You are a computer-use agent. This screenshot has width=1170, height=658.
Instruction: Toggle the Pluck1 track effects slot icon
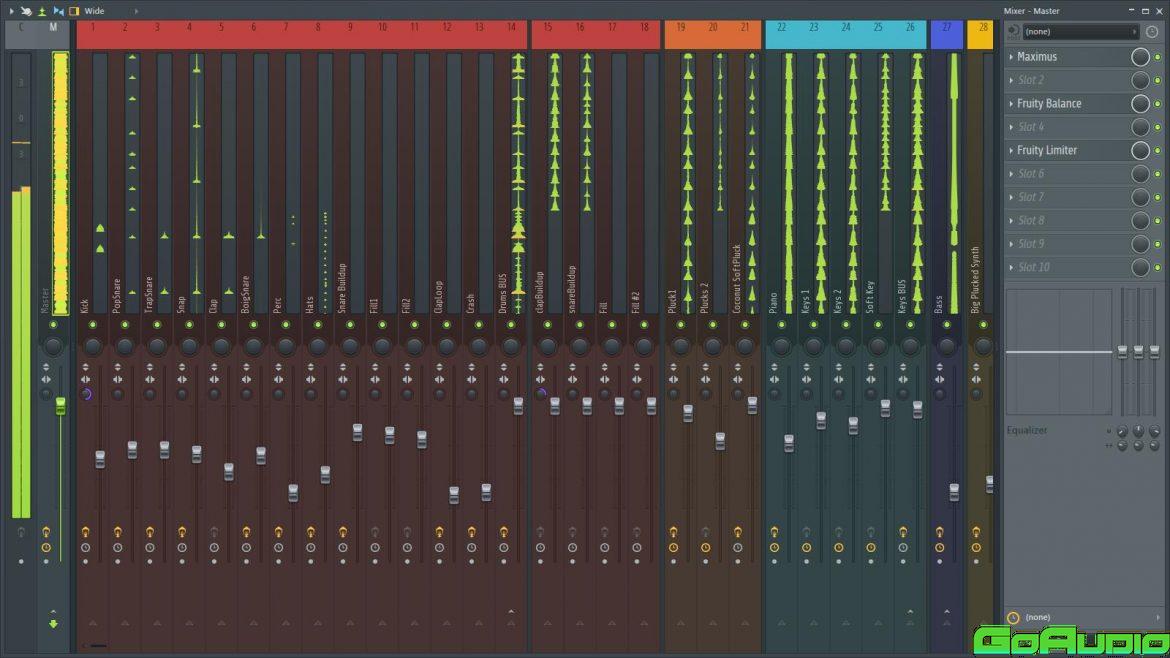(674, 532)
